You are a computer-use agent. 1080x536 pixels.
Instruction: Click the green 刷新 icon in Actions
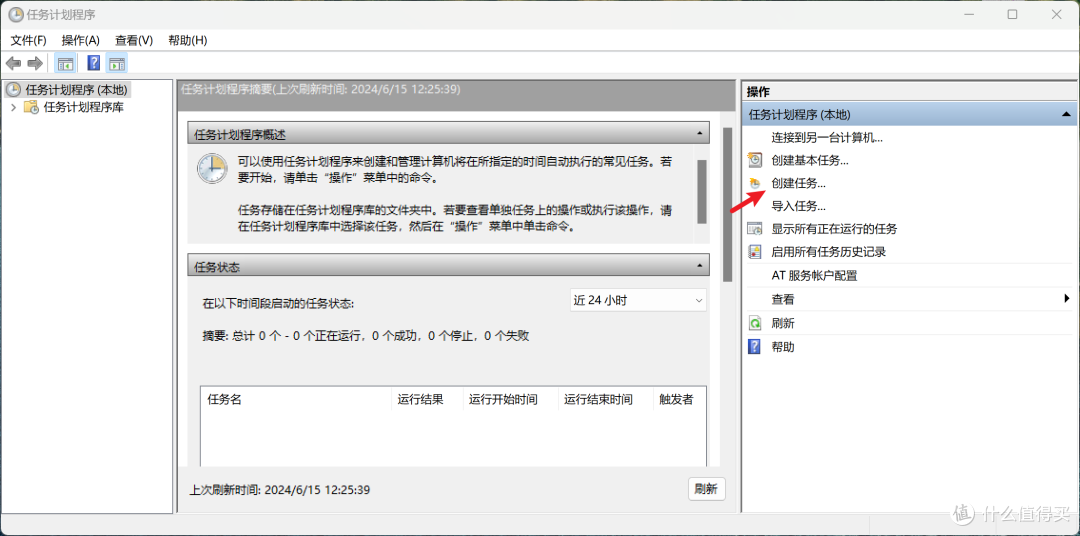tap(755, 323)
